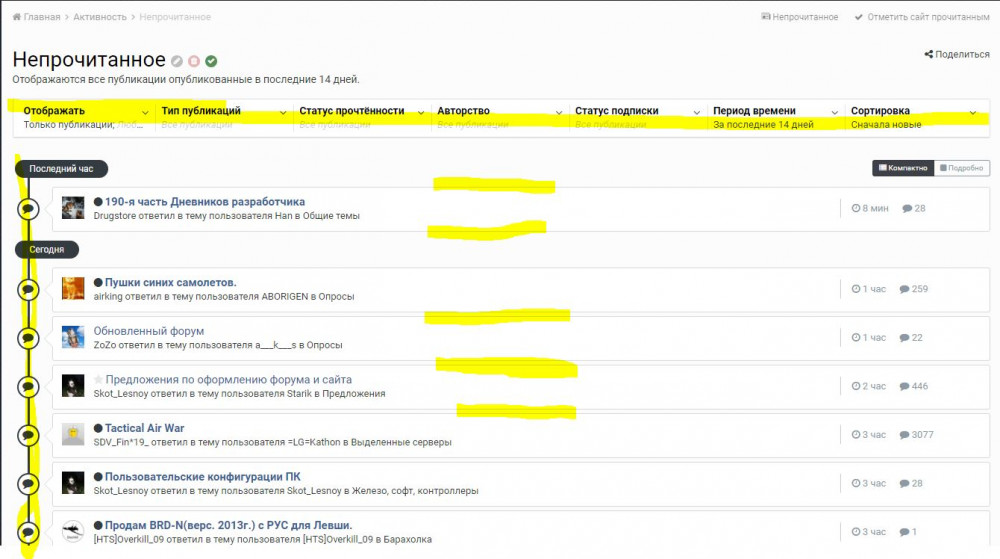This screenshot has height=559, width=1000.
Task: Click timeline comment bubble for конфигурации ПК row
Action: 28,484
